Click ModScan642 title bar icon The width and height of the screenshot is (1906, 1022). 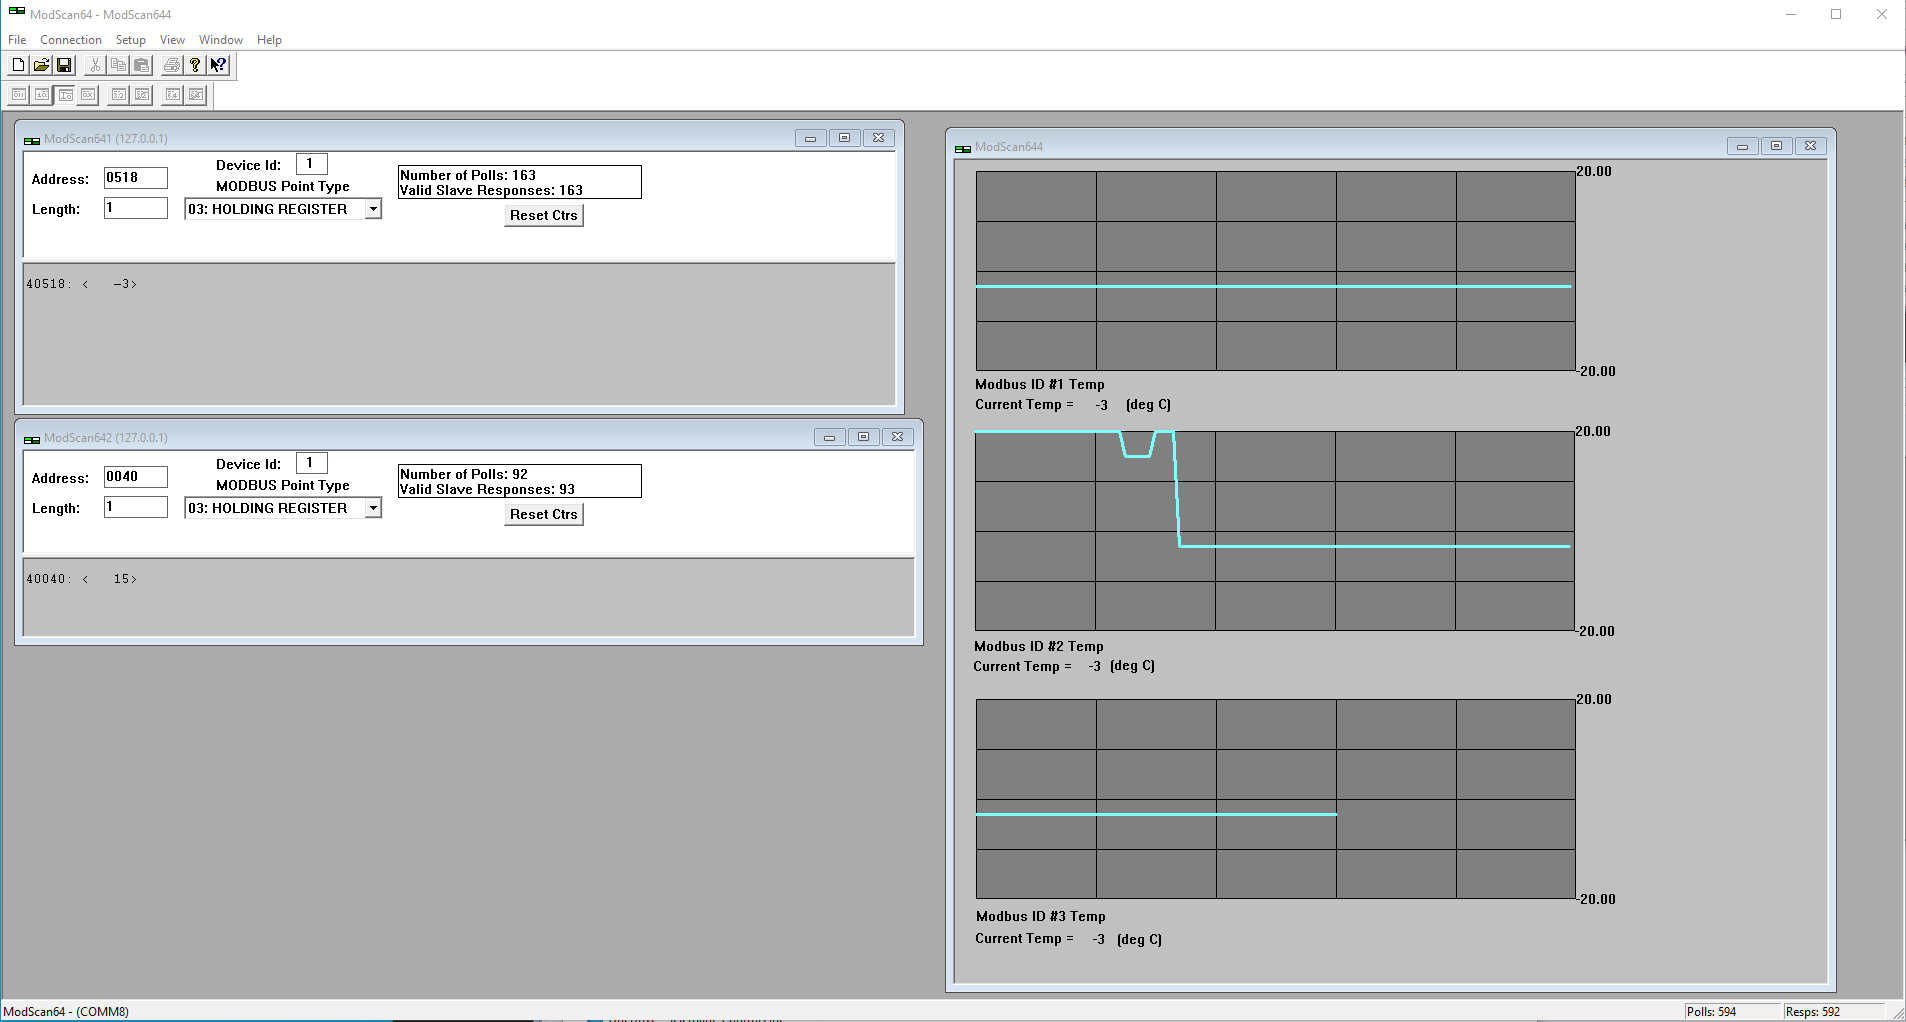click(32, 439)
